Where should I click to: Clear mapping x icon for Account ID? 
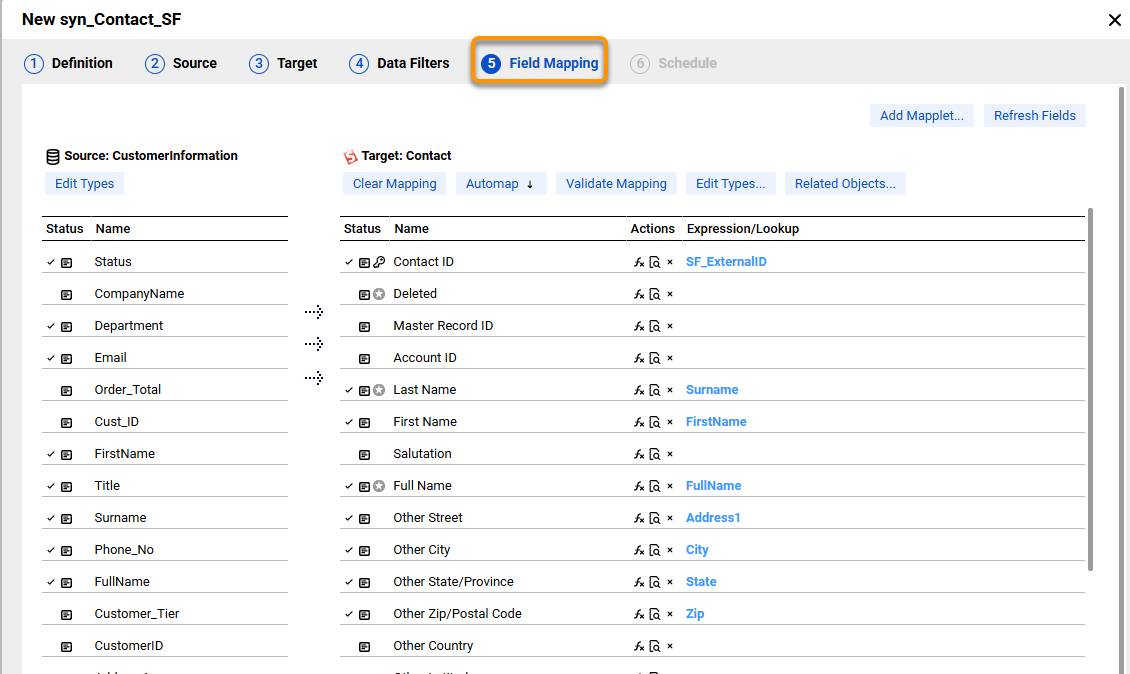(x=669, y=358)
